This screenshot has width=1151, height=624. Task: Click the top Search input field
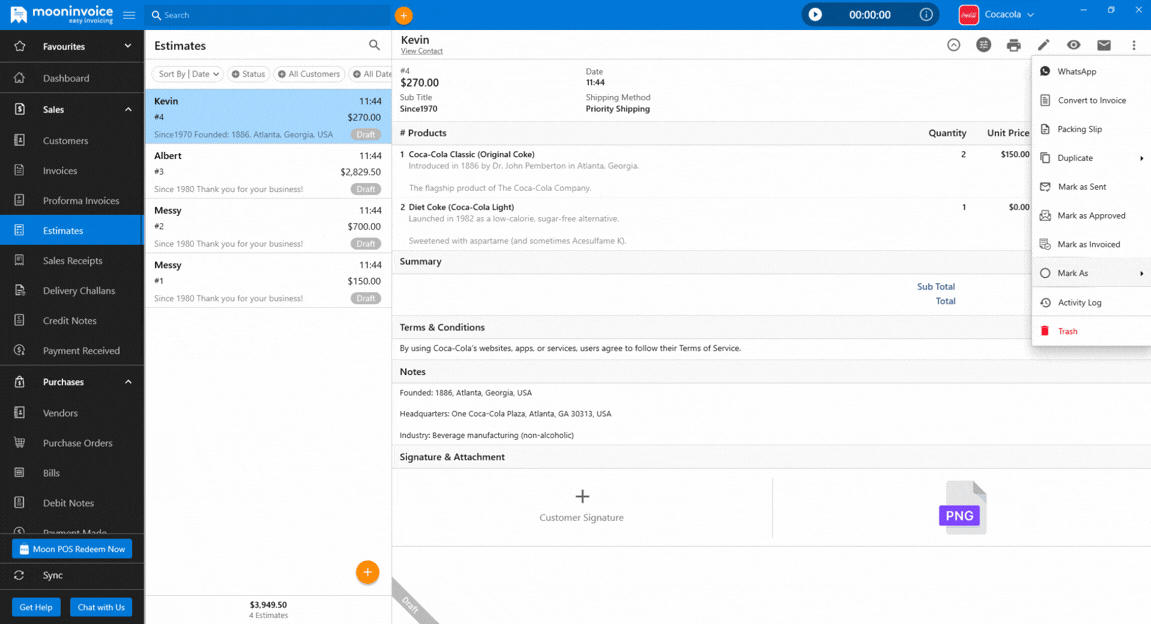[270, 15]
